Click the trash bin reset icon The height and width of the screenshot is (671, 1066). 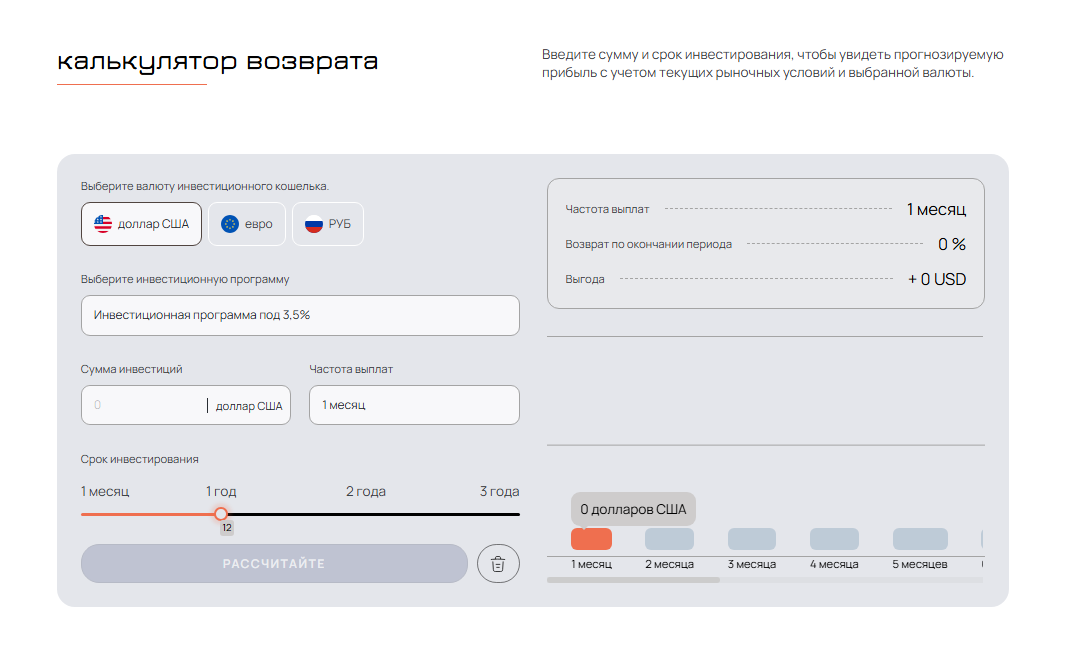click(498, 564)
